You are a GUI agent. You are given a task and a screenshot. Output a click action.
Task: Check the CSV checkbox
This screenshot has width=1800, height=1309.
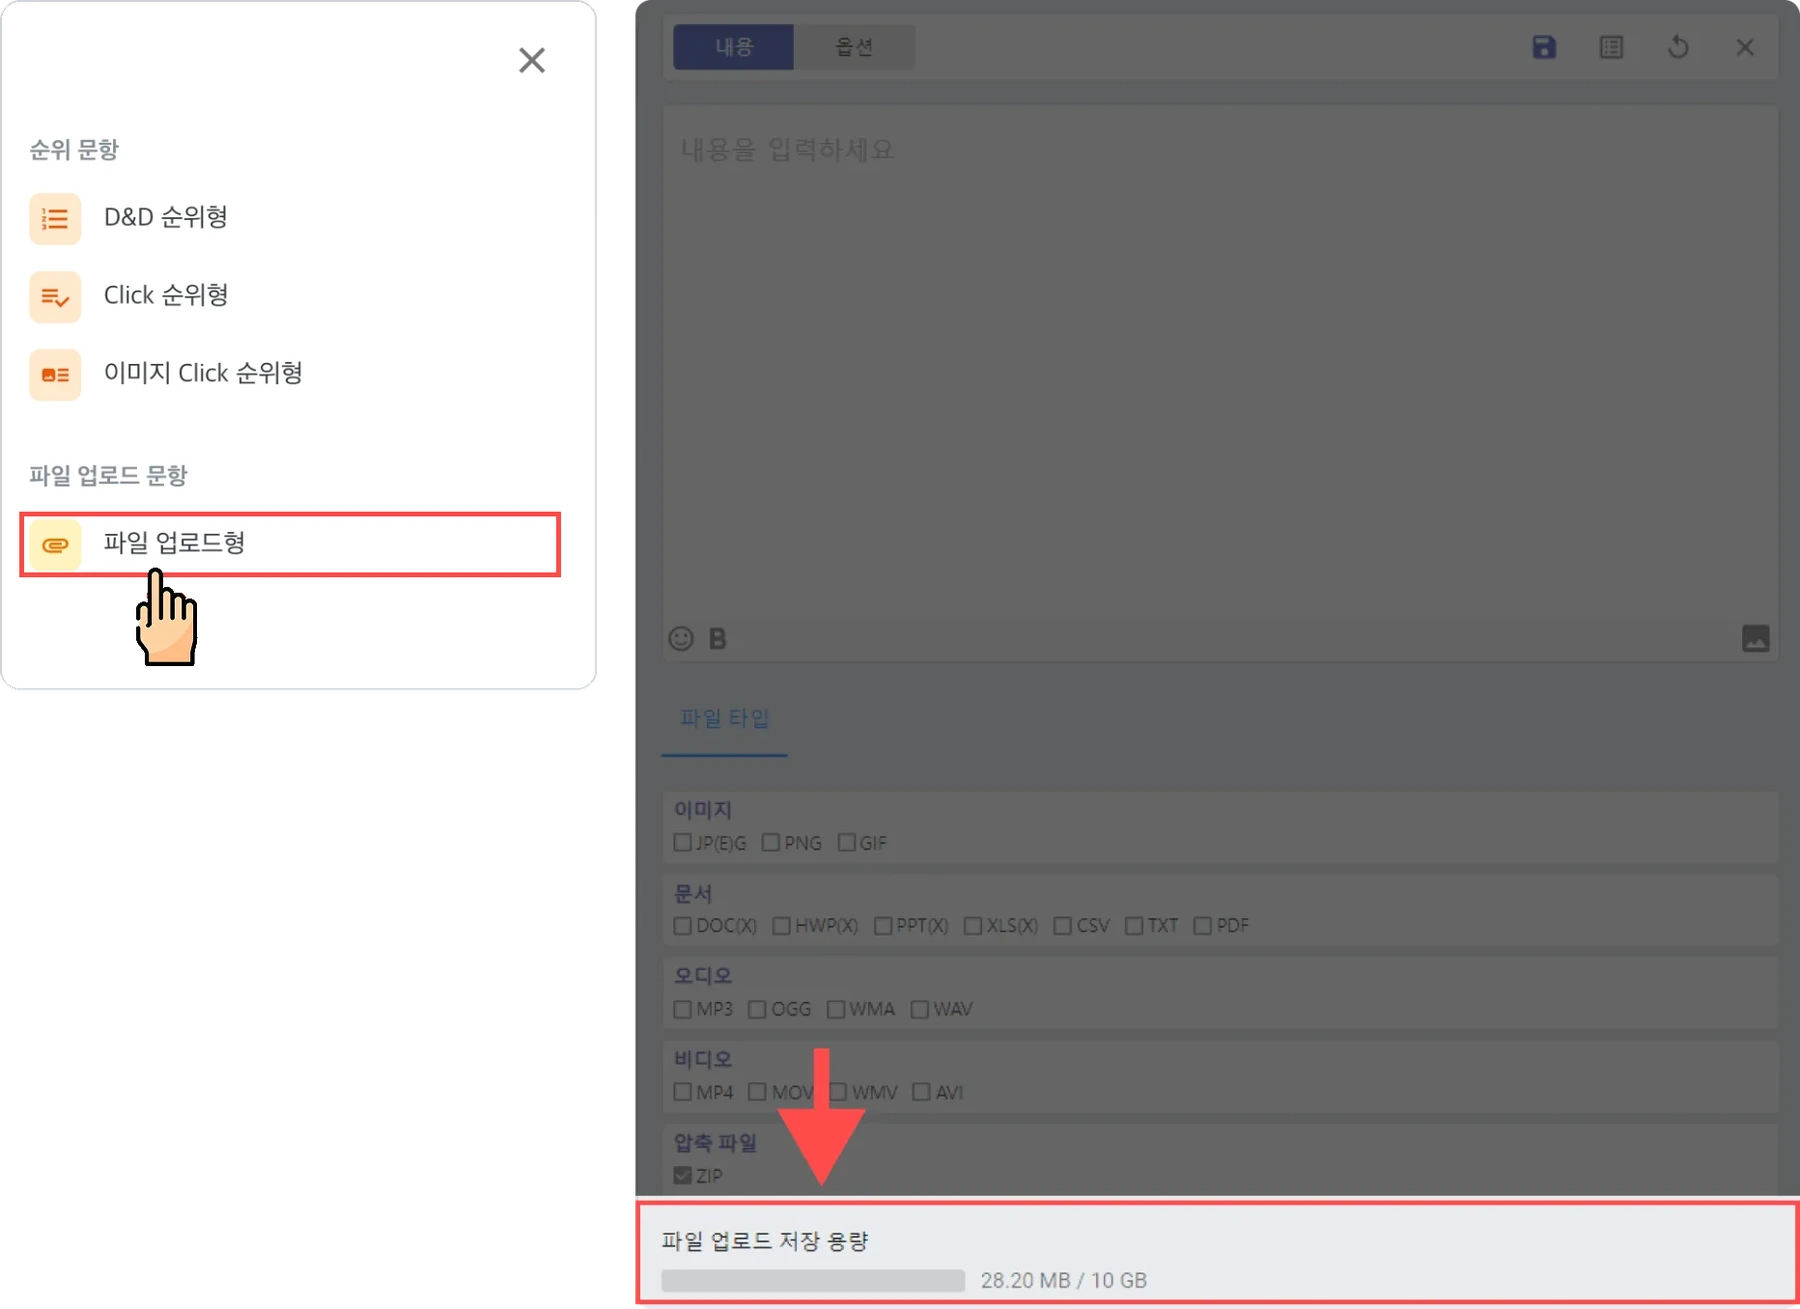1062,926
